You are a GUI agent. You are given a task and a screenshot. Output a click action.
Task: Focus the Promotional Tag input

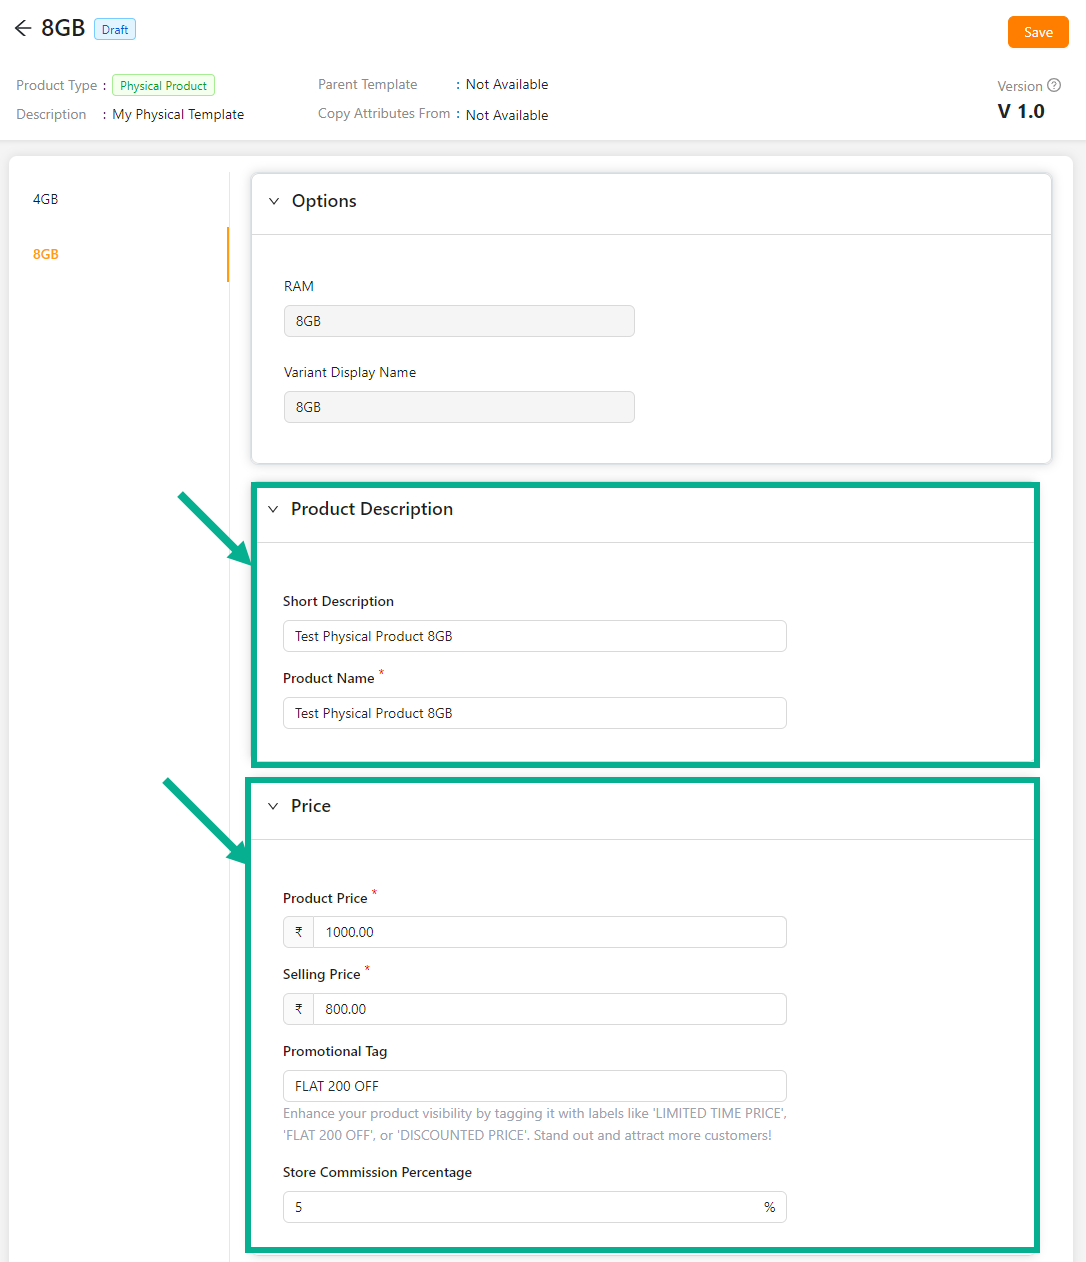tap(534, 1086)
